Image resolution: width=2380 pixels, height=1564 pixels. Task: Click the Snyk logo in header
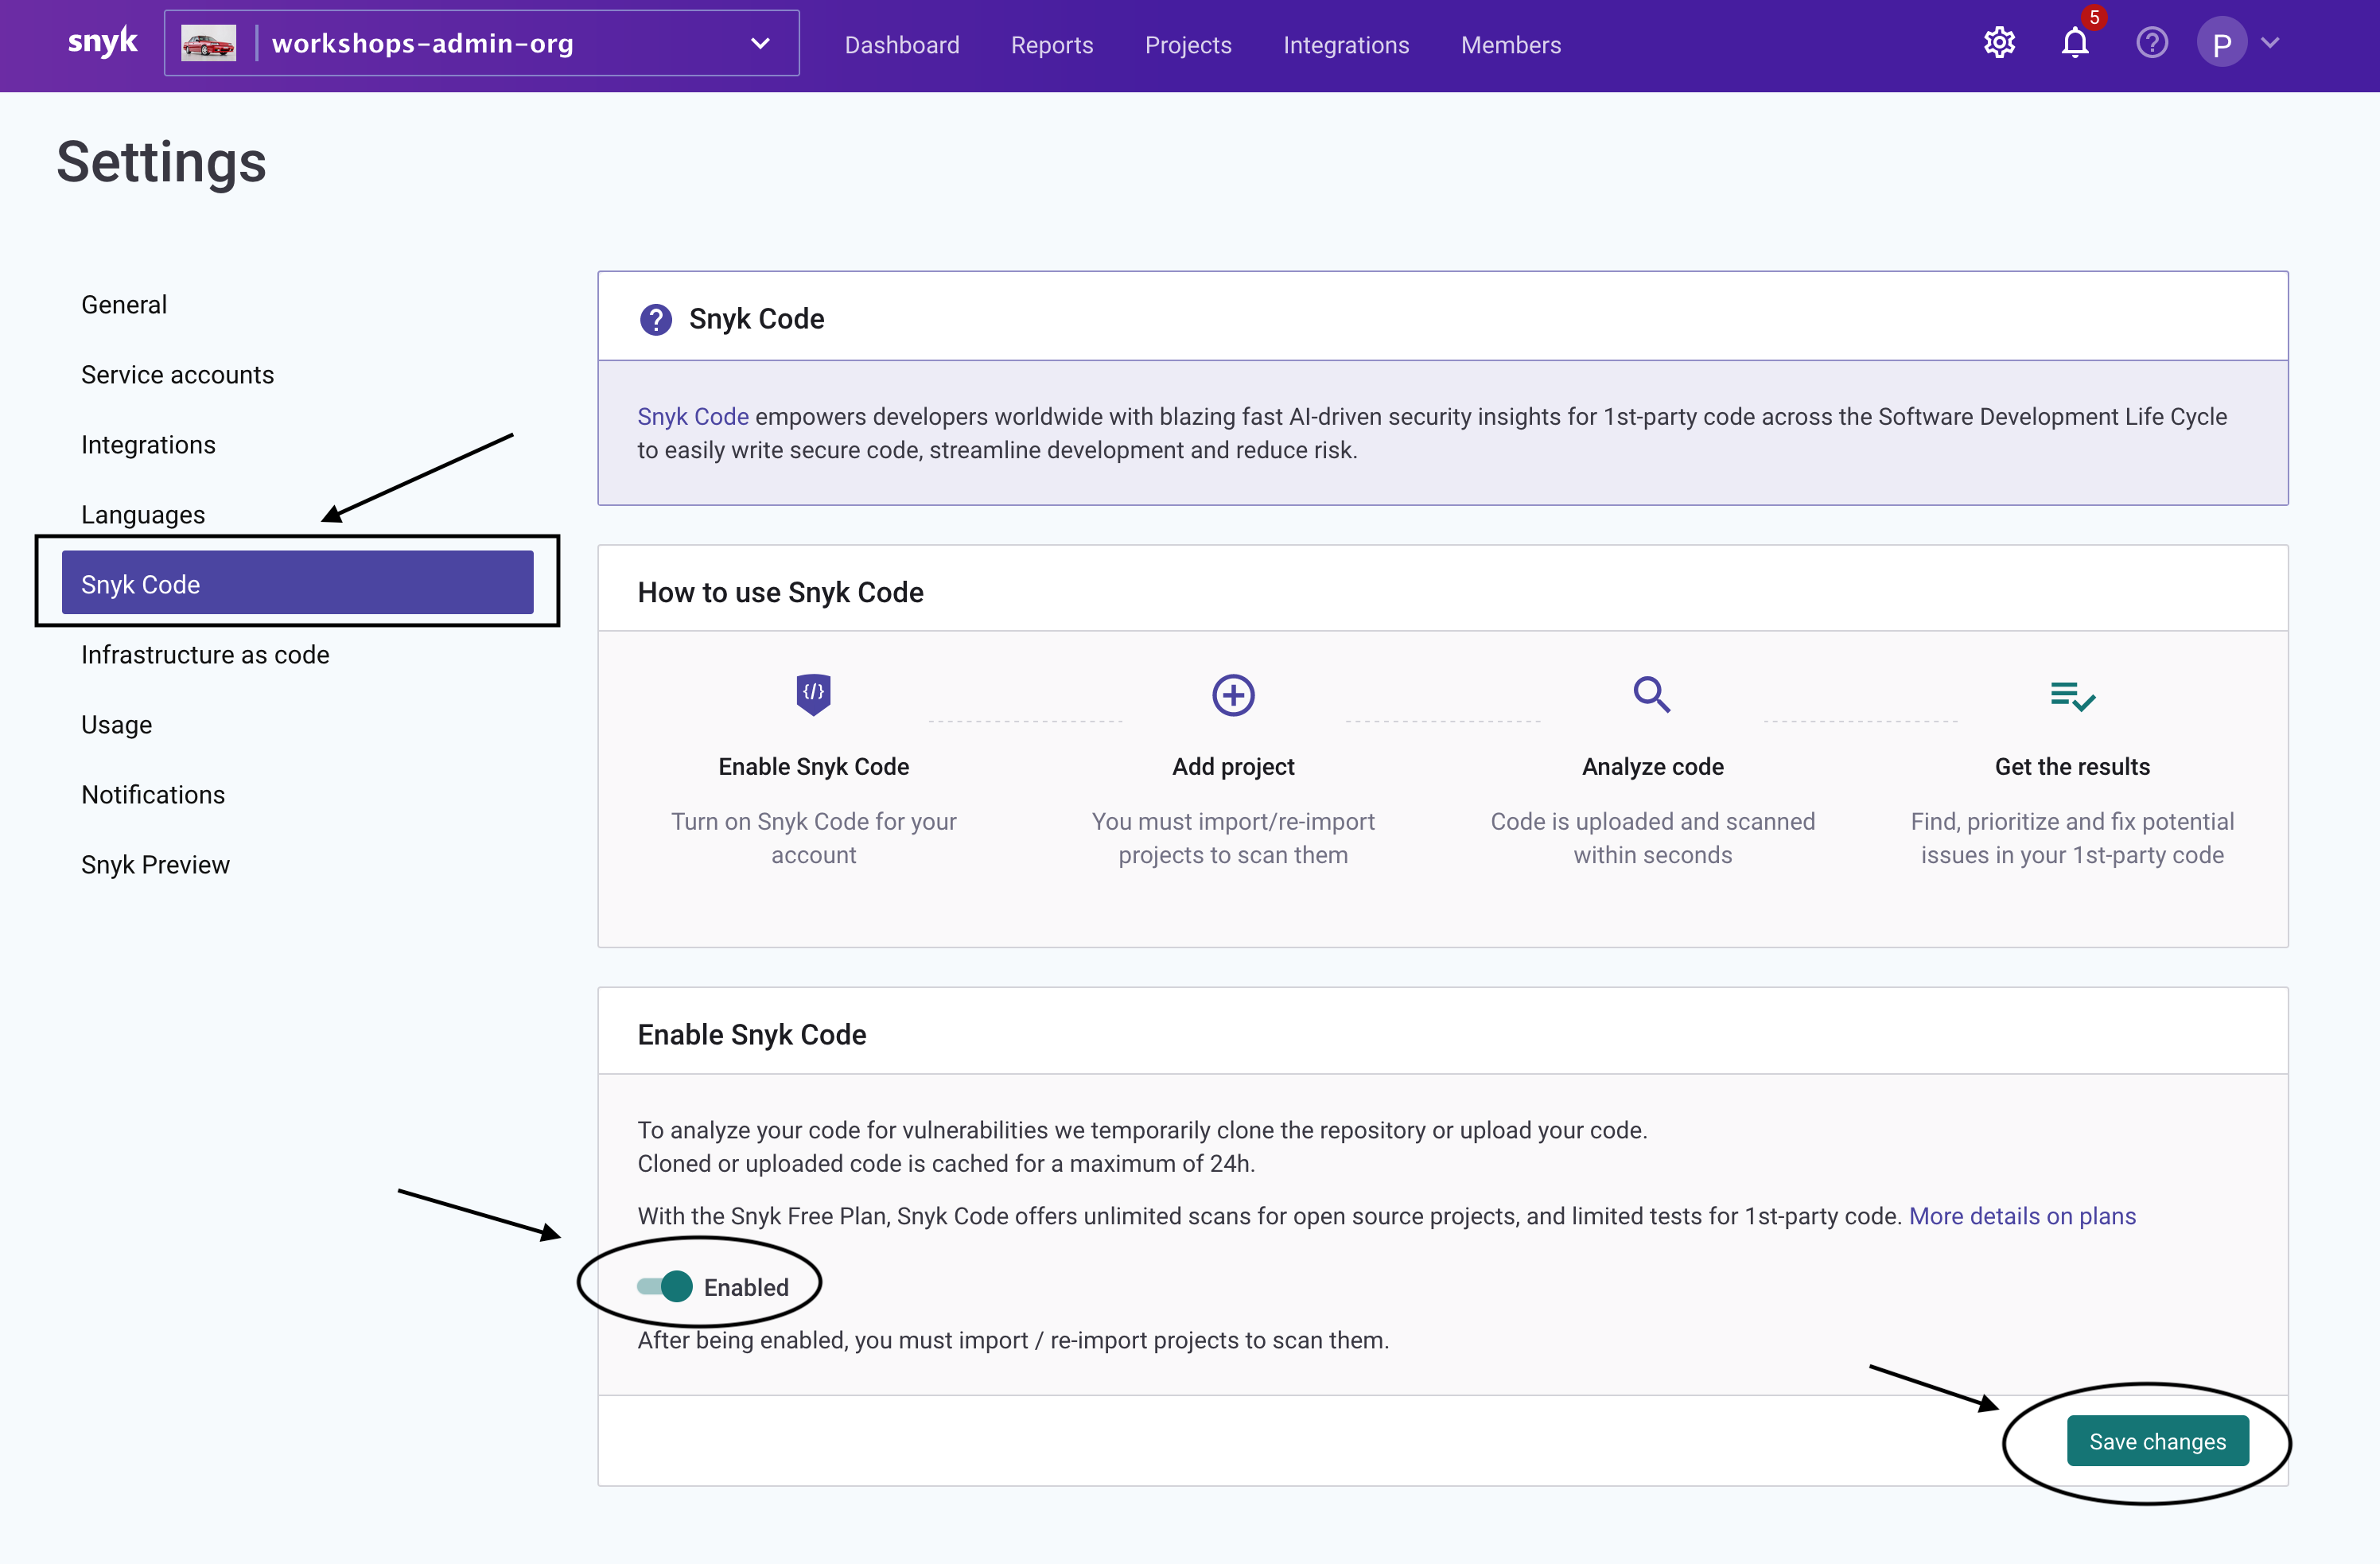coord(102,43)
